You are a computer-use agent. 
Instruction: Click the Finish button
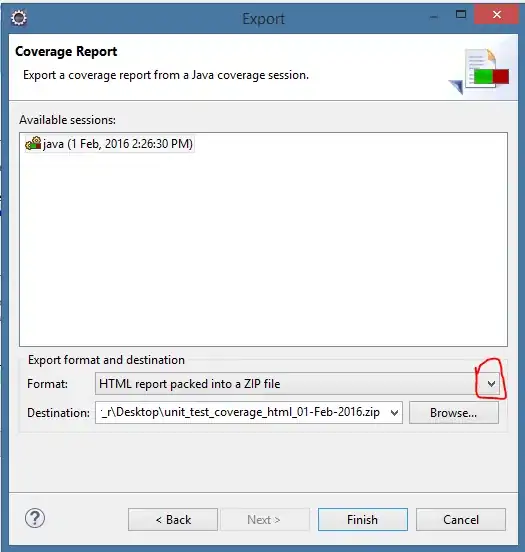coord(363,519)
